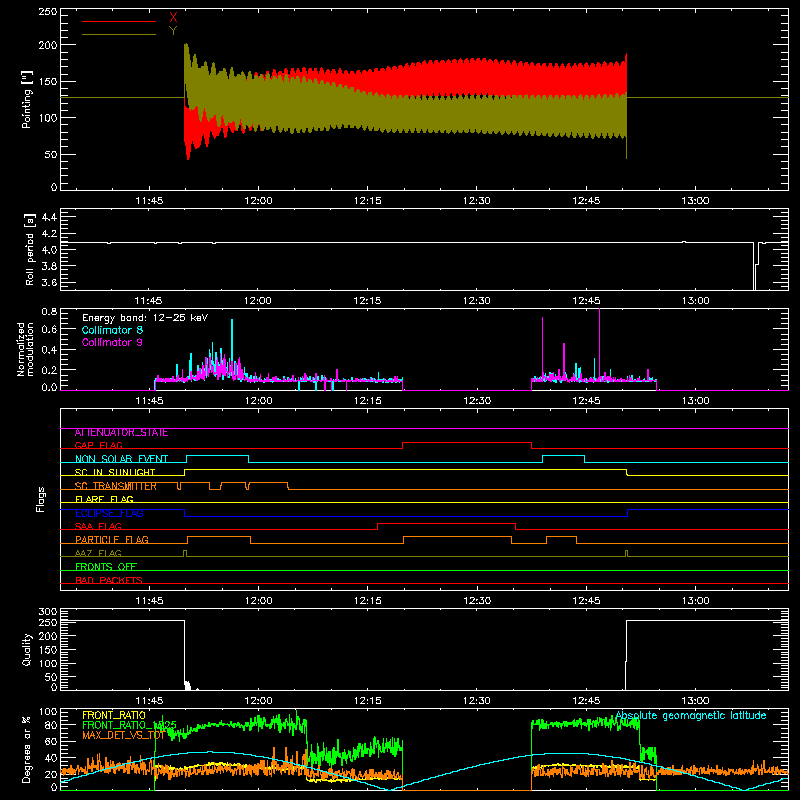Click the olive Y legend line sample
This screenshot has height=800, width=800.
pyautogui.click(x=119, y=34)
